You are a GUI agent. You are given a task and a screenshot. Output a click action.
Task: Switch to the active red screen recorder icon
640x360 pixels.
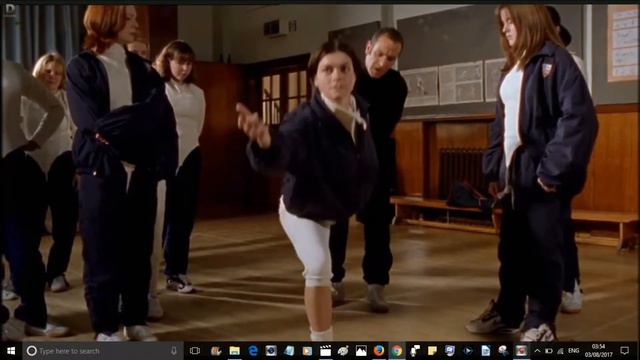pyautogui.click(x=521, y=351)
